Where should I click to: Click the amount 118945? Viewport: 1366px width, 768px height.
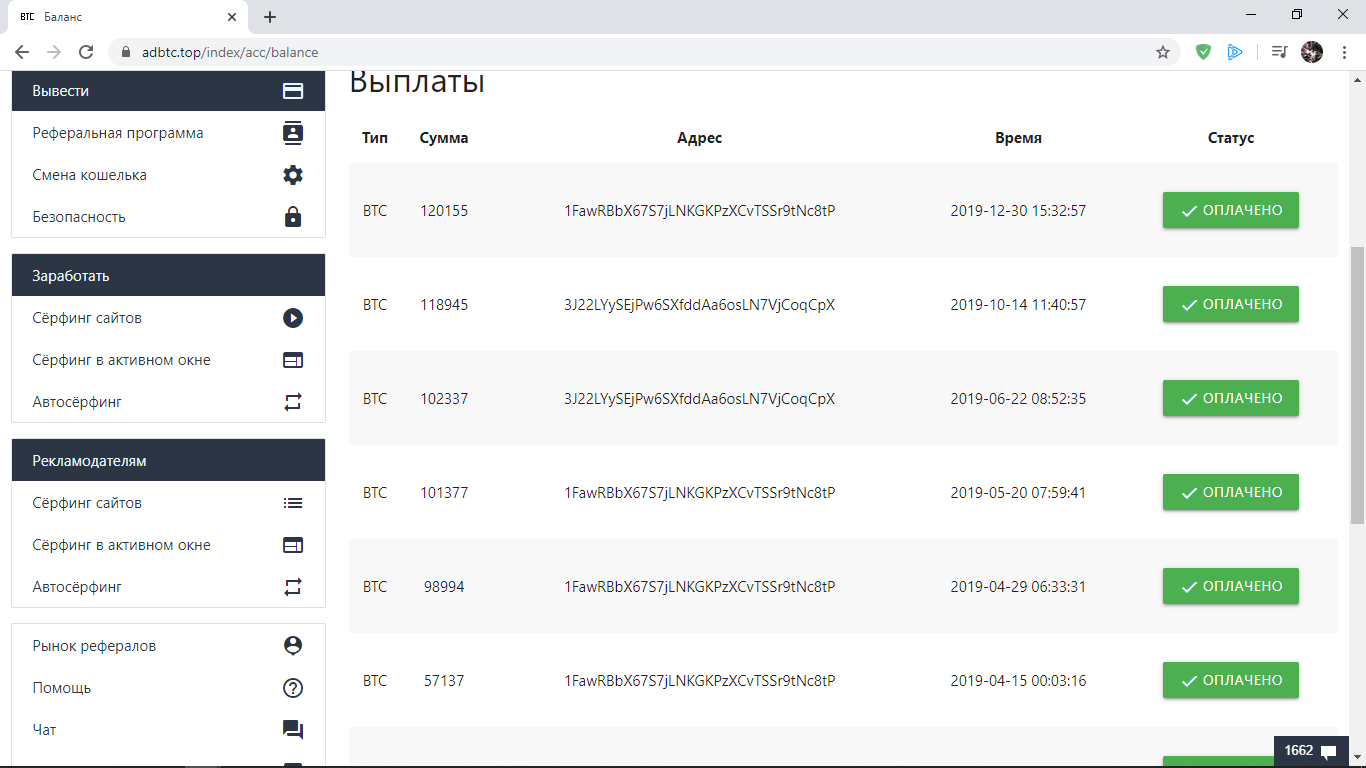444,305
